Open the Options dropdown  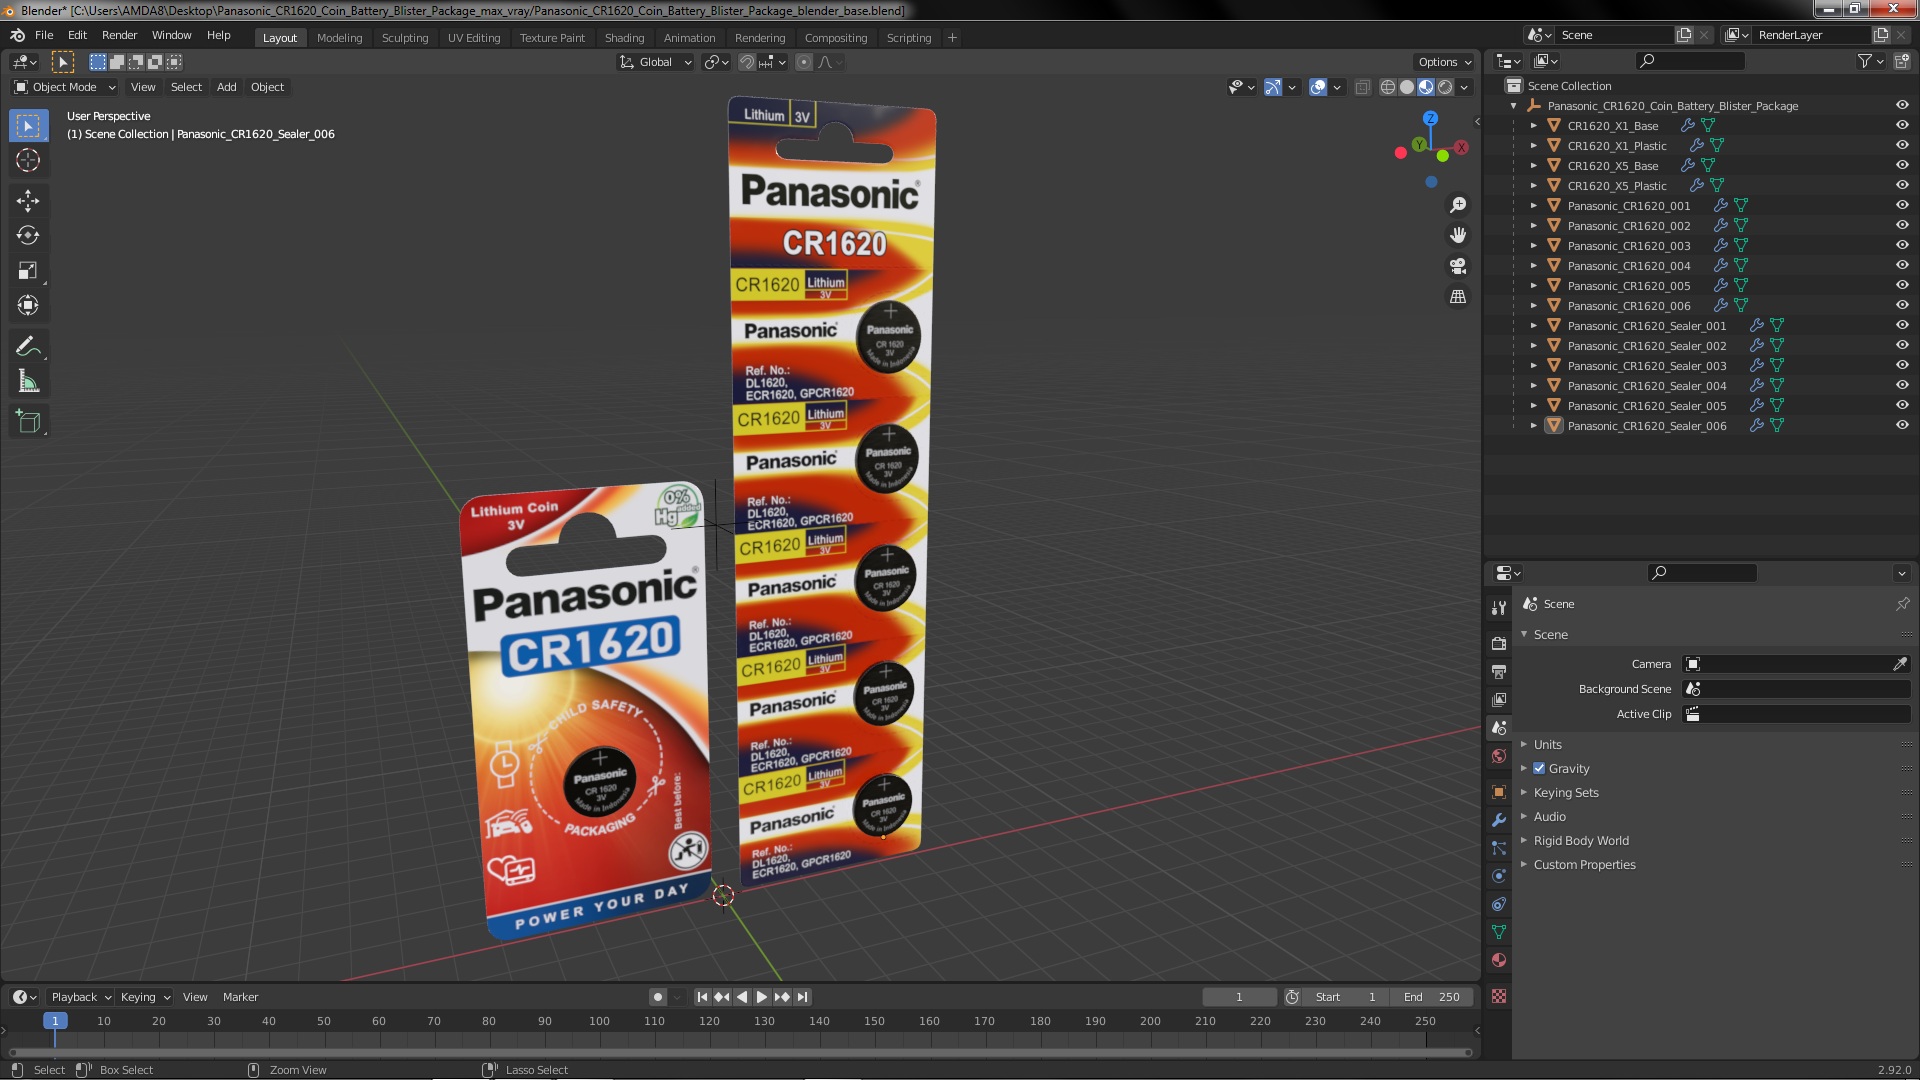[x=1444, y=62]
